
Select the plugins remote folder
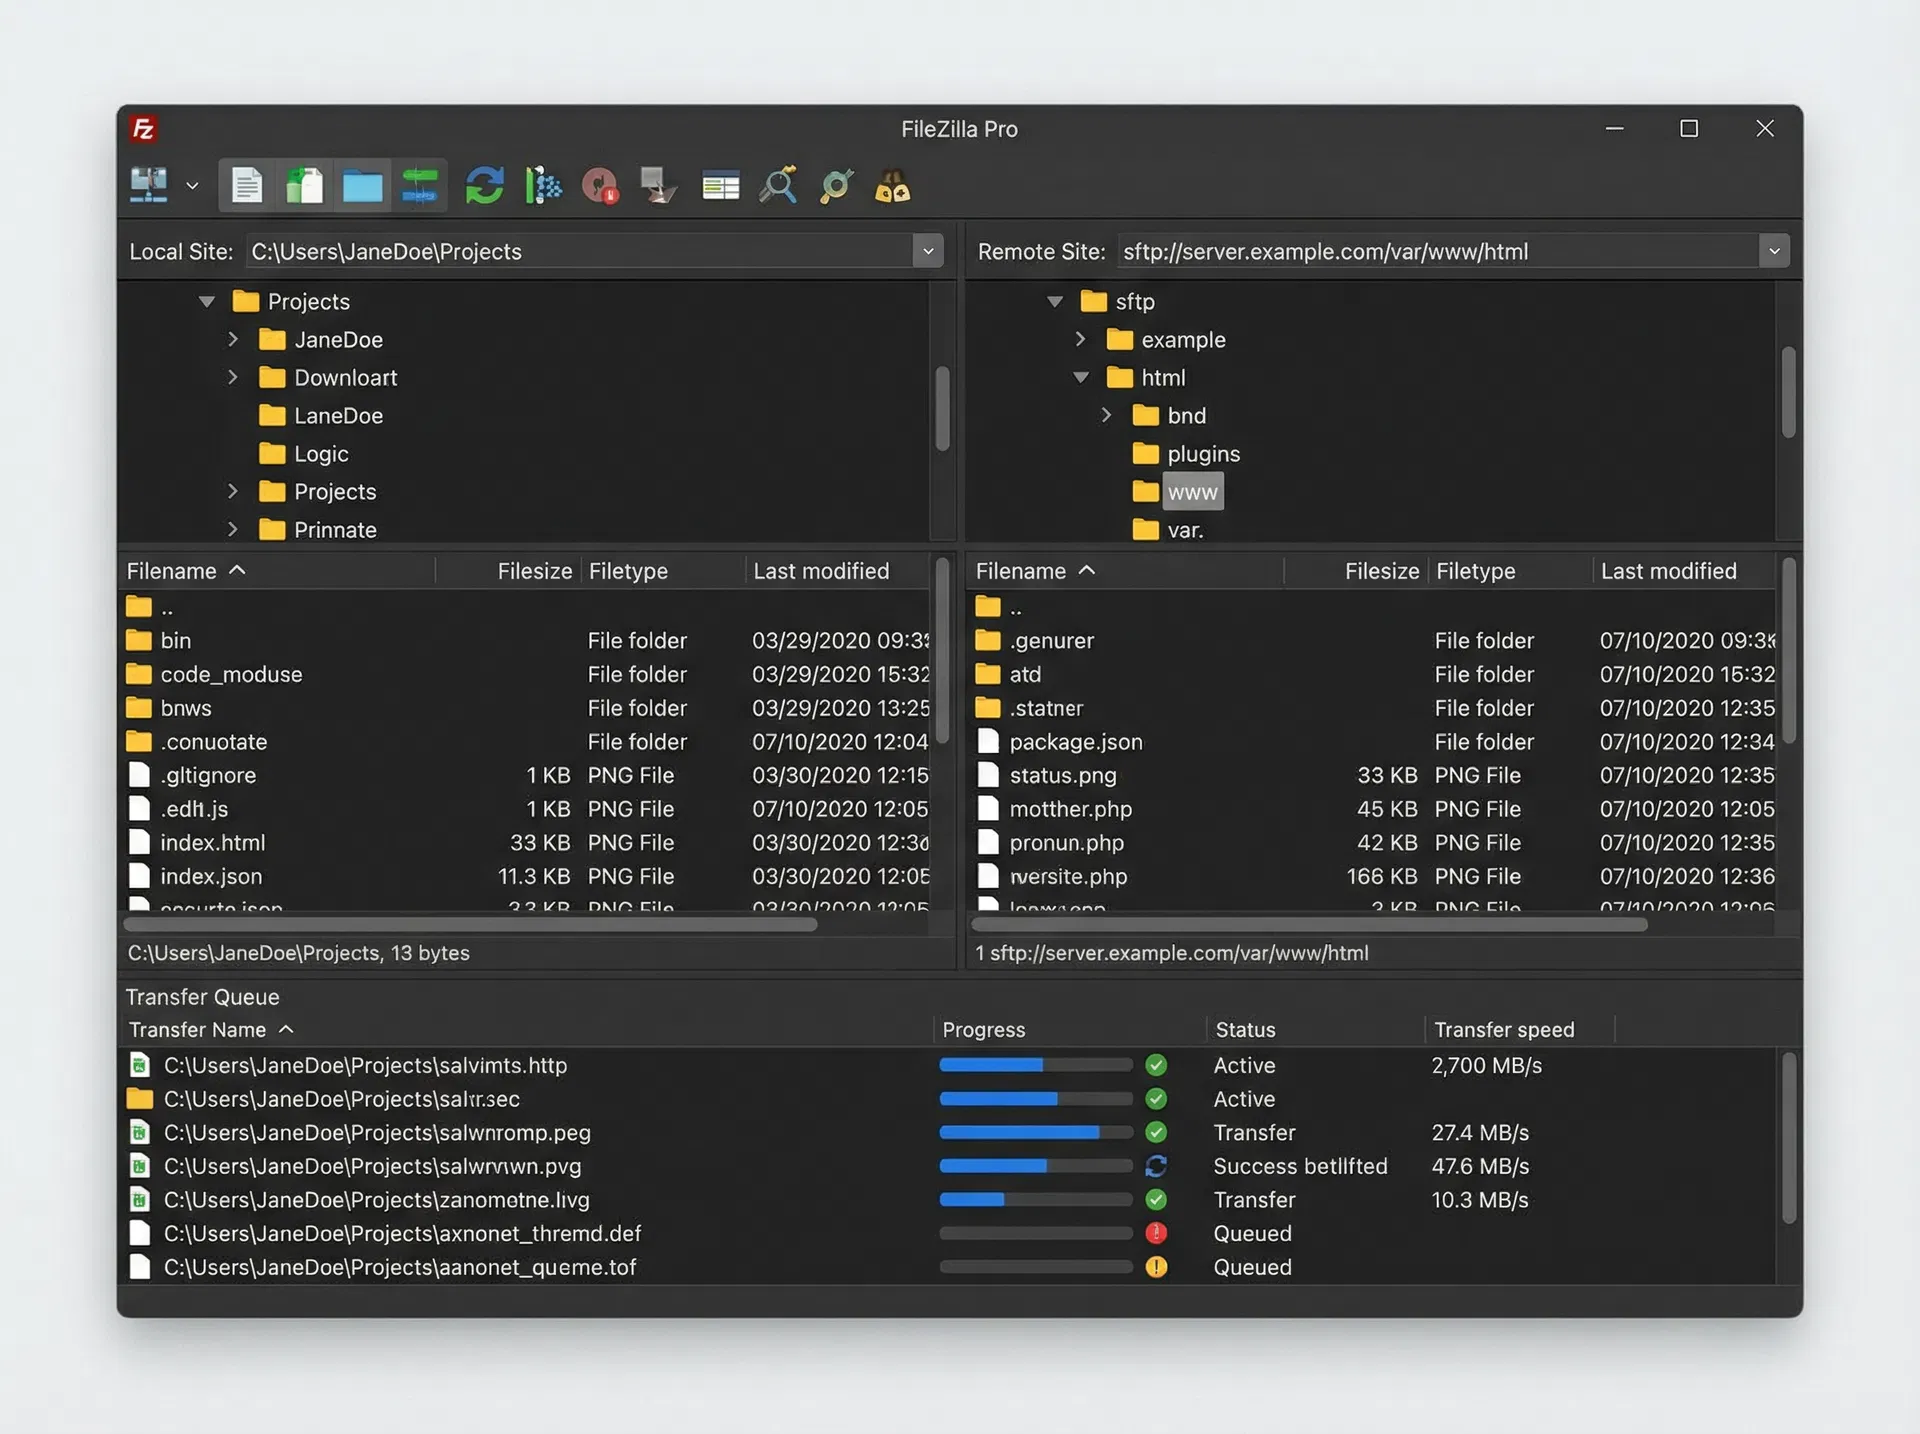1203,454
